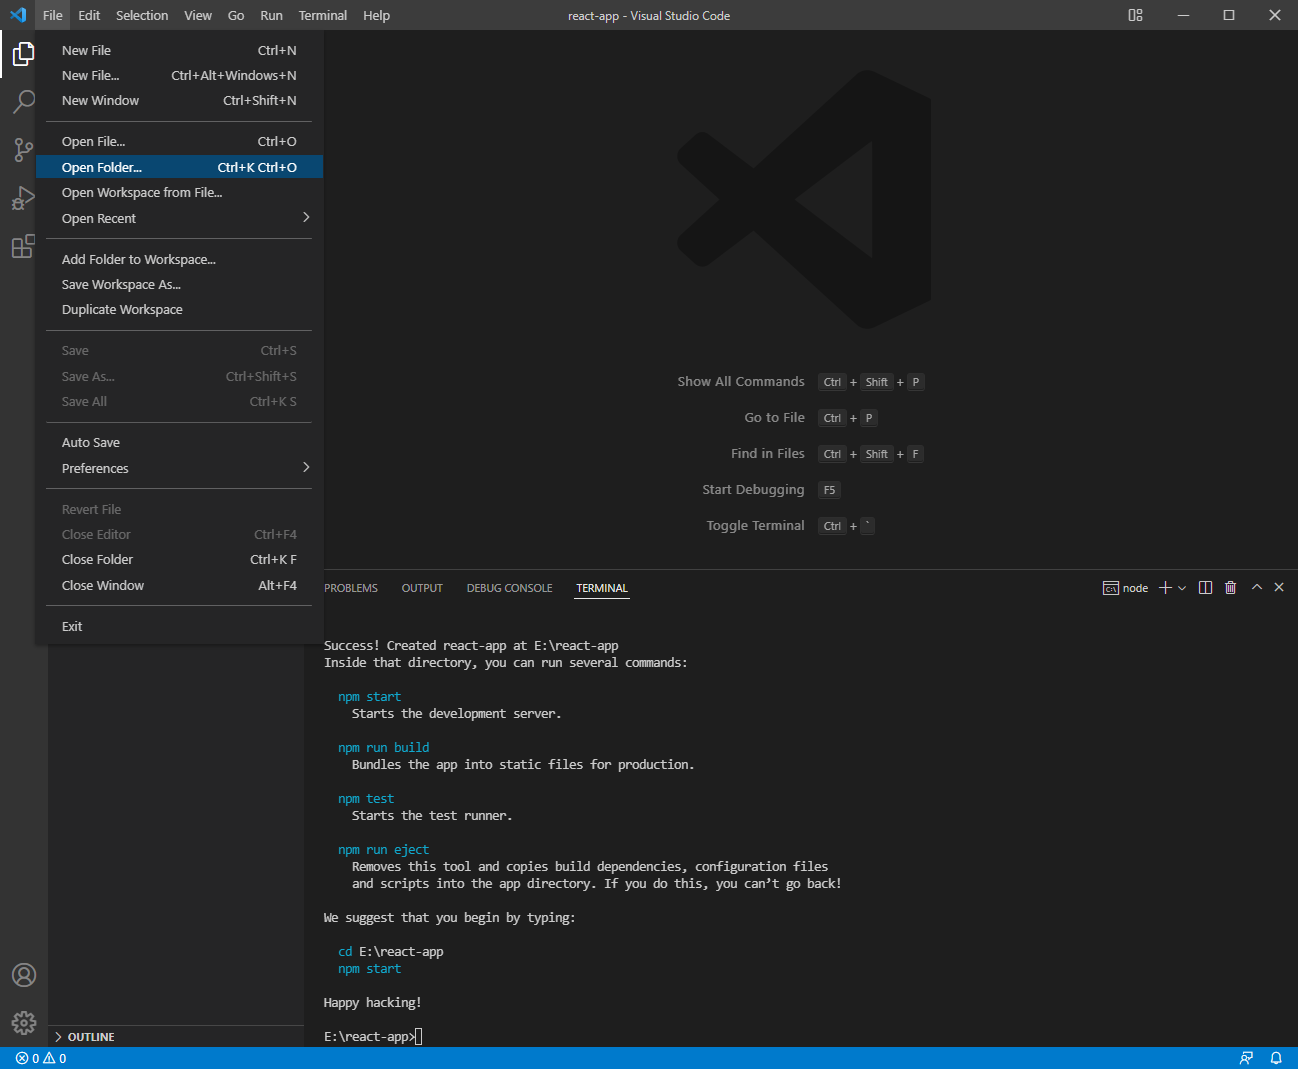Open the Run menu
This screenshot has height=1069, width=1298.
point(271,15)
